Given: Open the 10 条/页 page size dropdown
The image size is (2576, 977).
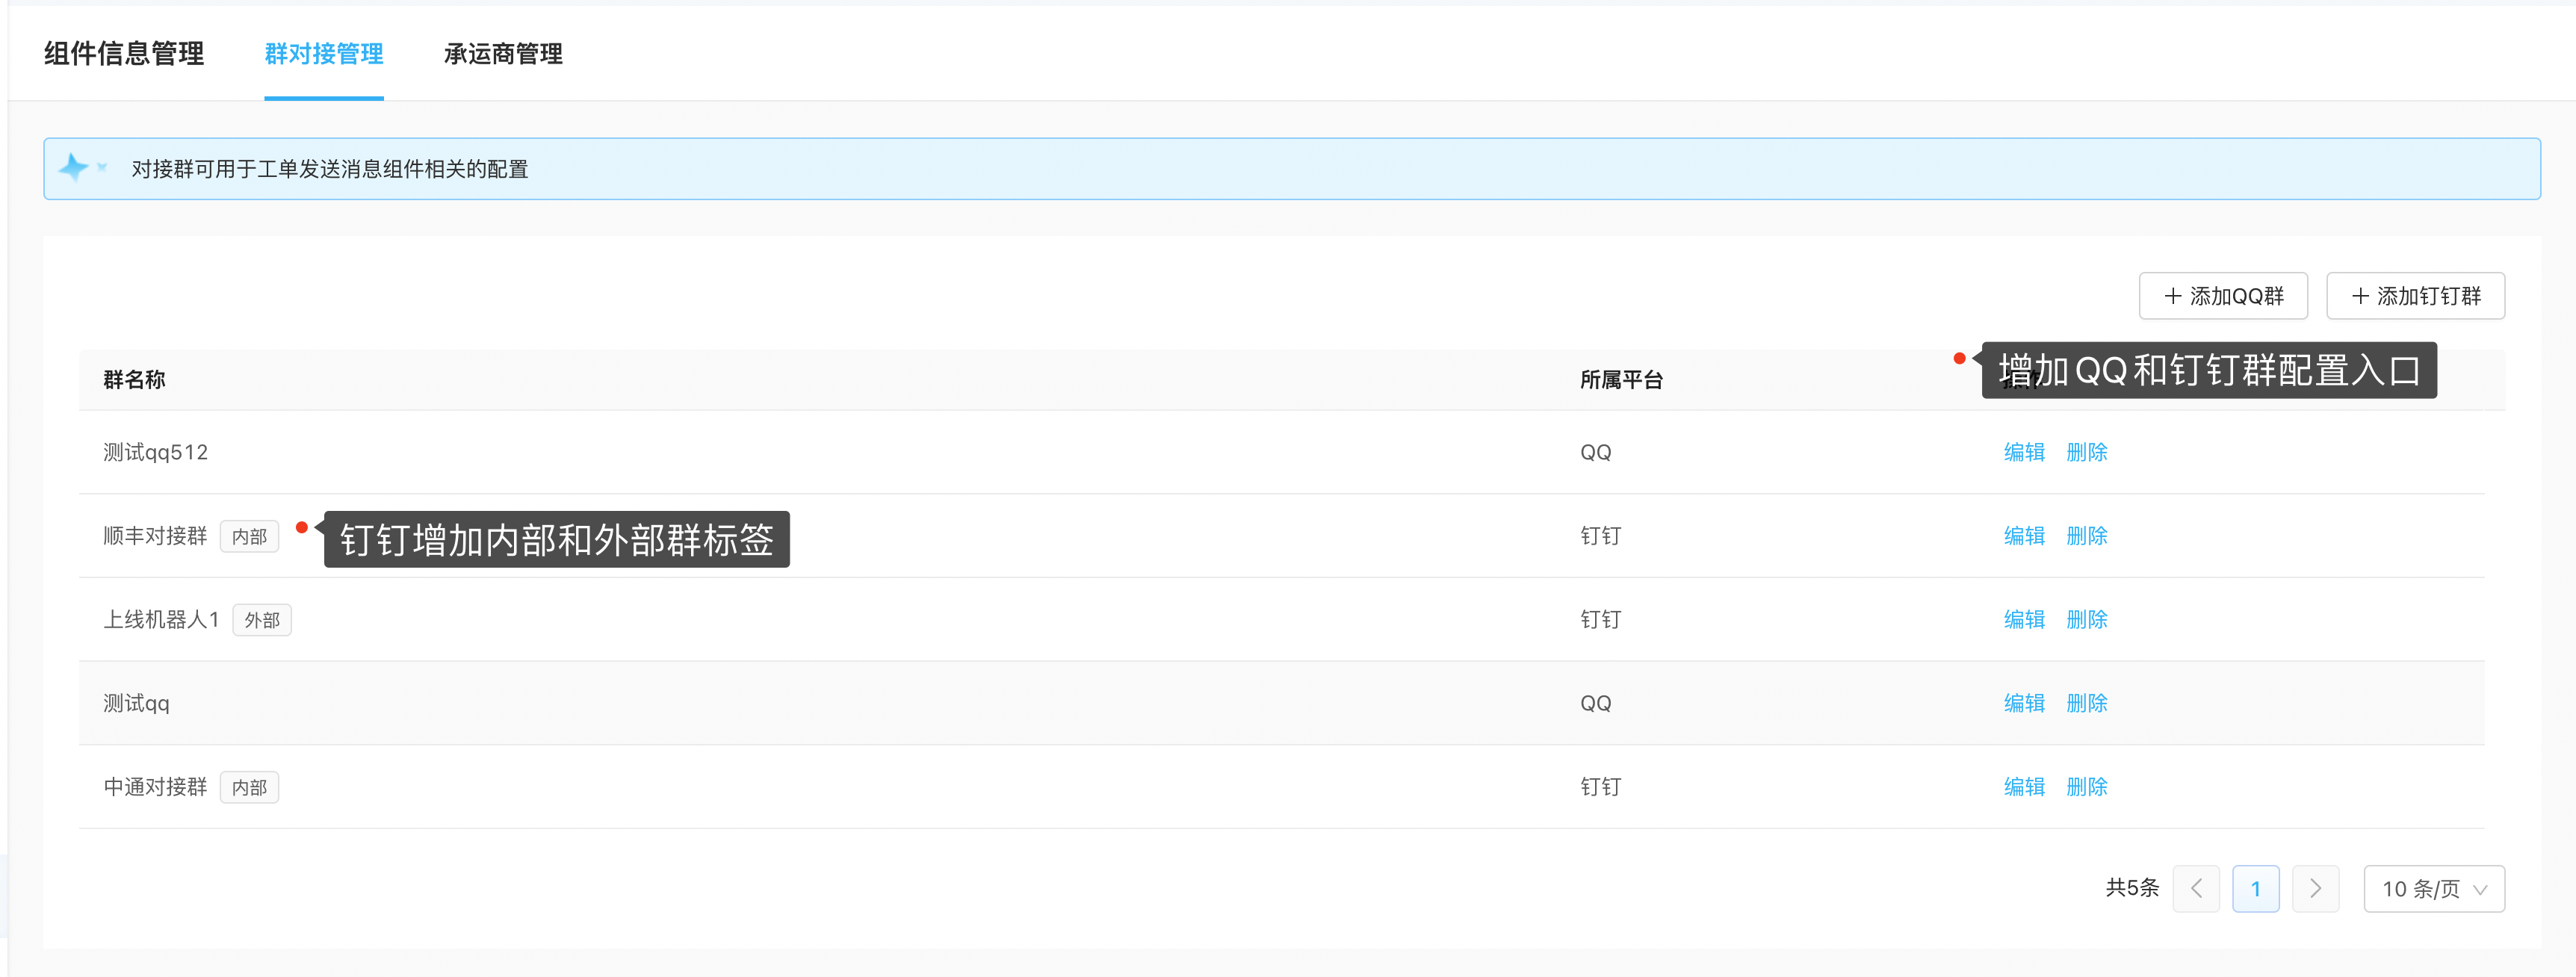Looking at the screenshot, I should point(2434,888).
